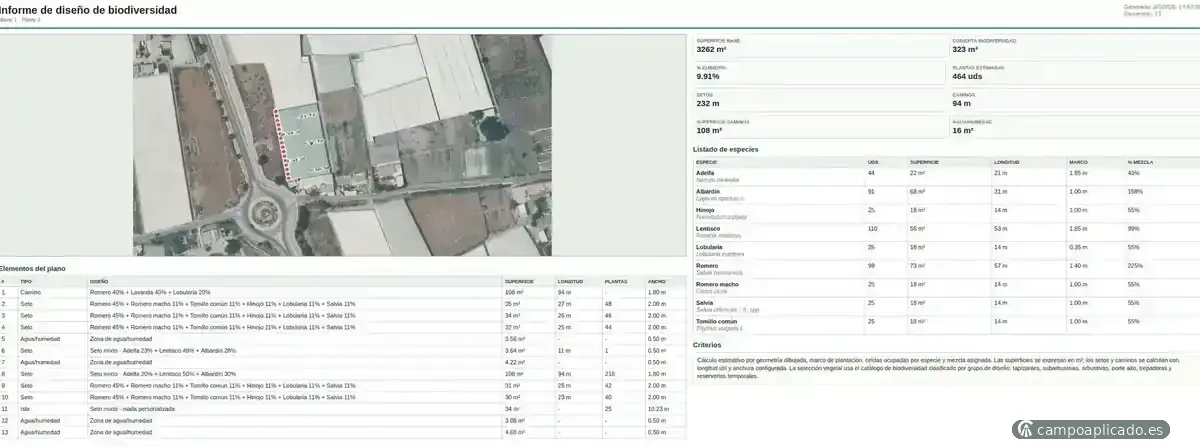1200x447 pixels.
Task: Click the % MEZCLA column header
Action: (1141, 162)
